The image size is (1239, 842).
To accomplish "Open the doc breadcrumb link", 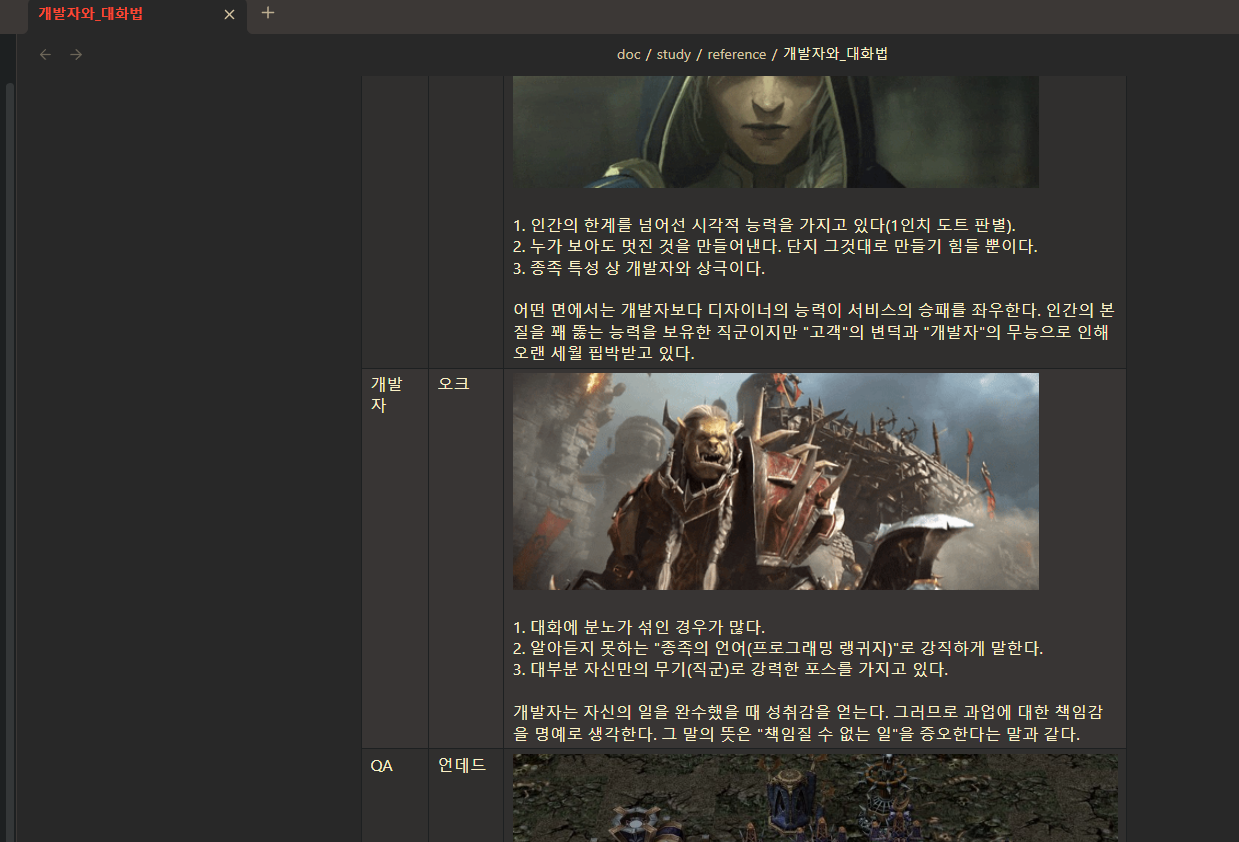I will click(628, 54).
